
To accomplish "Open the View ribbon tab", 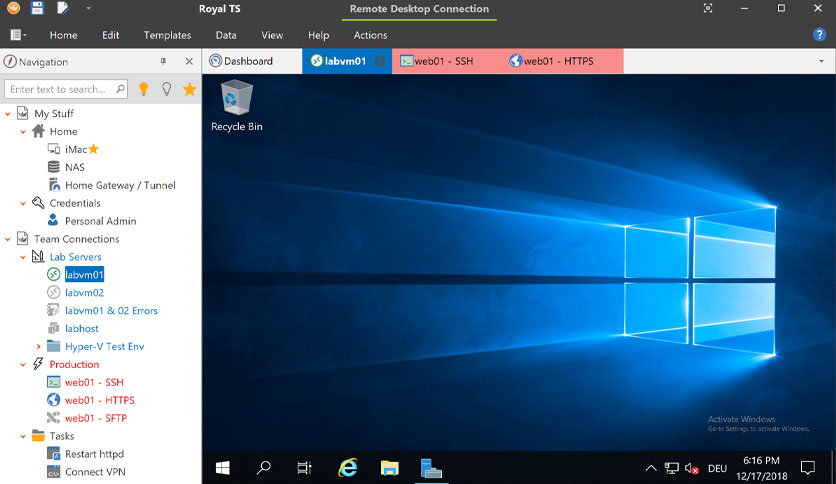I will (x=272, y=35).
